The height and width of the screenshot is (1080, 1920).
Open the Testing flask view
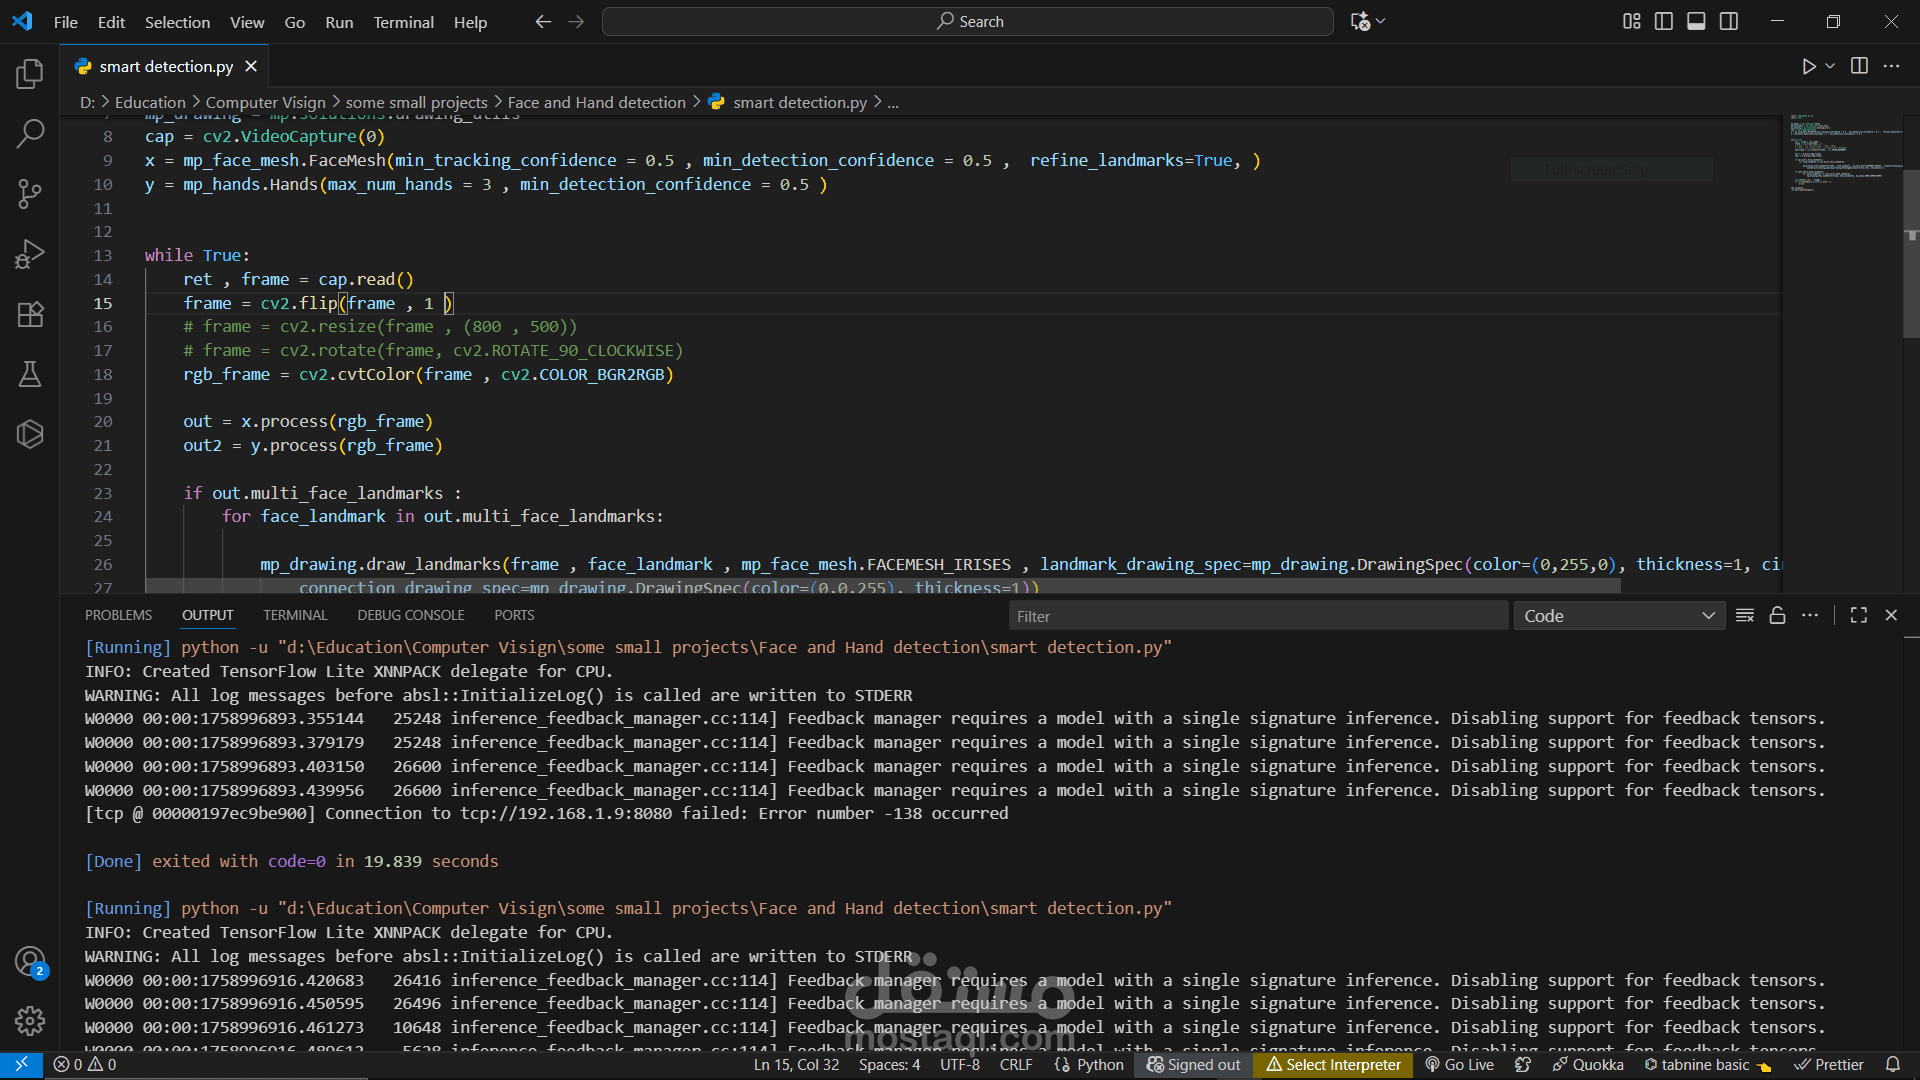coord(30,374)
